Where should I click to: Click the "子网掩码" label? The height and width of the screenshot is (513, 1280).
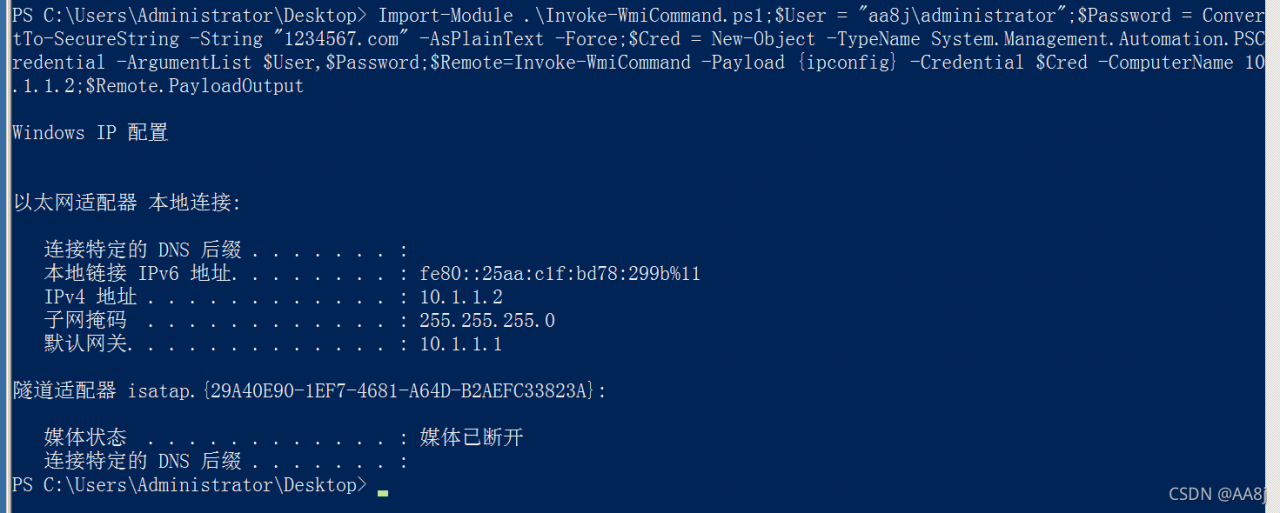85,321
